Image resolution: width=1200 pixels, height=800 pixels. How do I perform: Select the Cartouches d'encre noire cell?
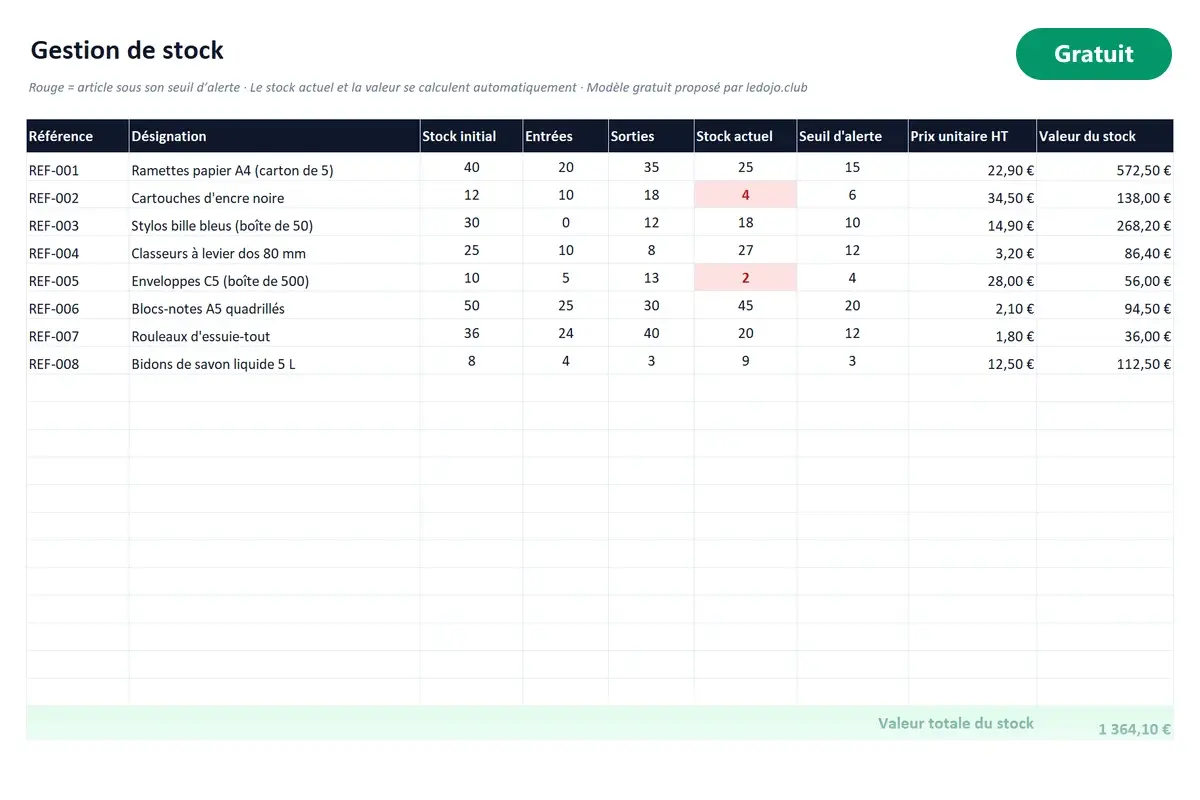tap(275, 196)
